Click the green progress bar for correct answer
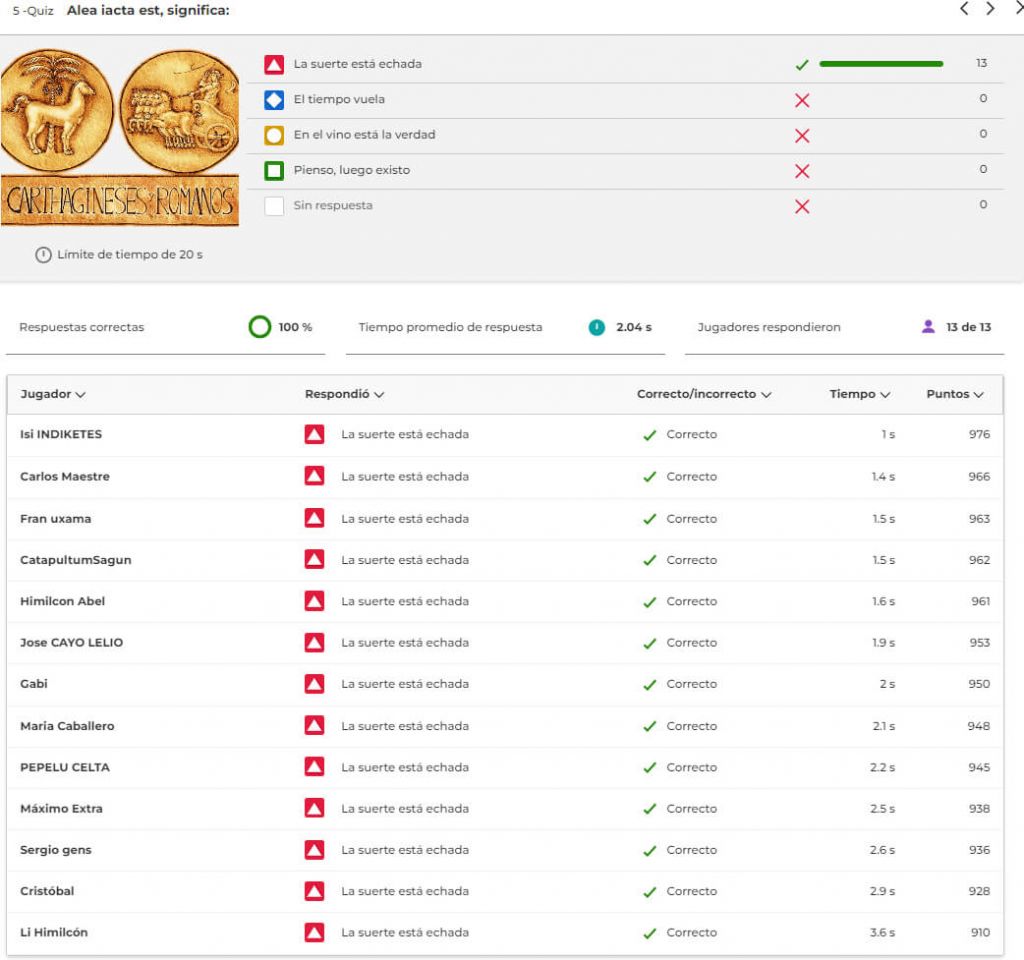The image size is (1024, 960). pos(880,64)
